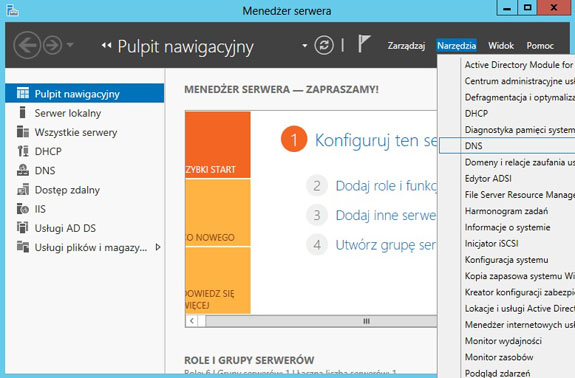Image resolution: width=575 pixels, height=378 pixels.
Task: Open Domeny i relacje zaufania menu entry
Action: point(506,162)
